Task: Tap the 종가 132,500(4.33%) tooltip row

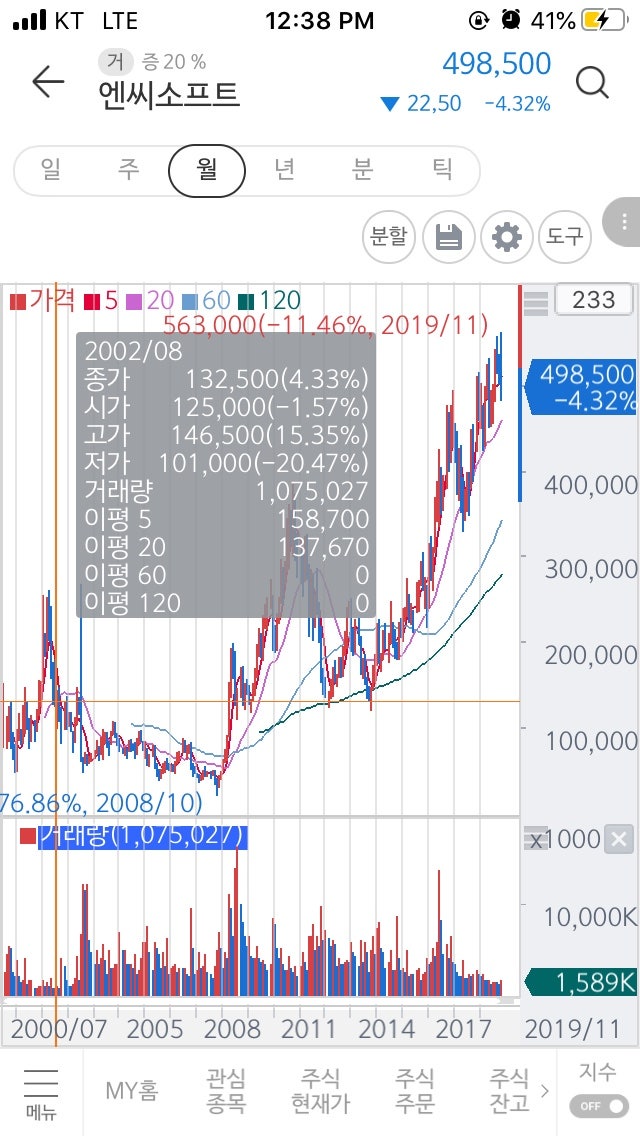Action: [226, 379]
